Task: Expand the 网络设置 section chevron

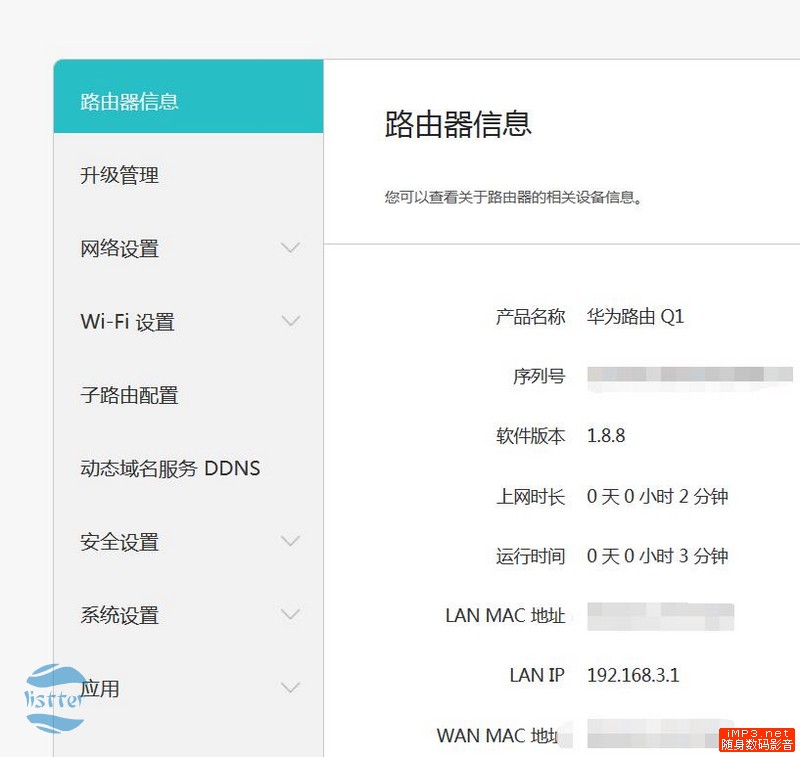Action: [290, 247]
